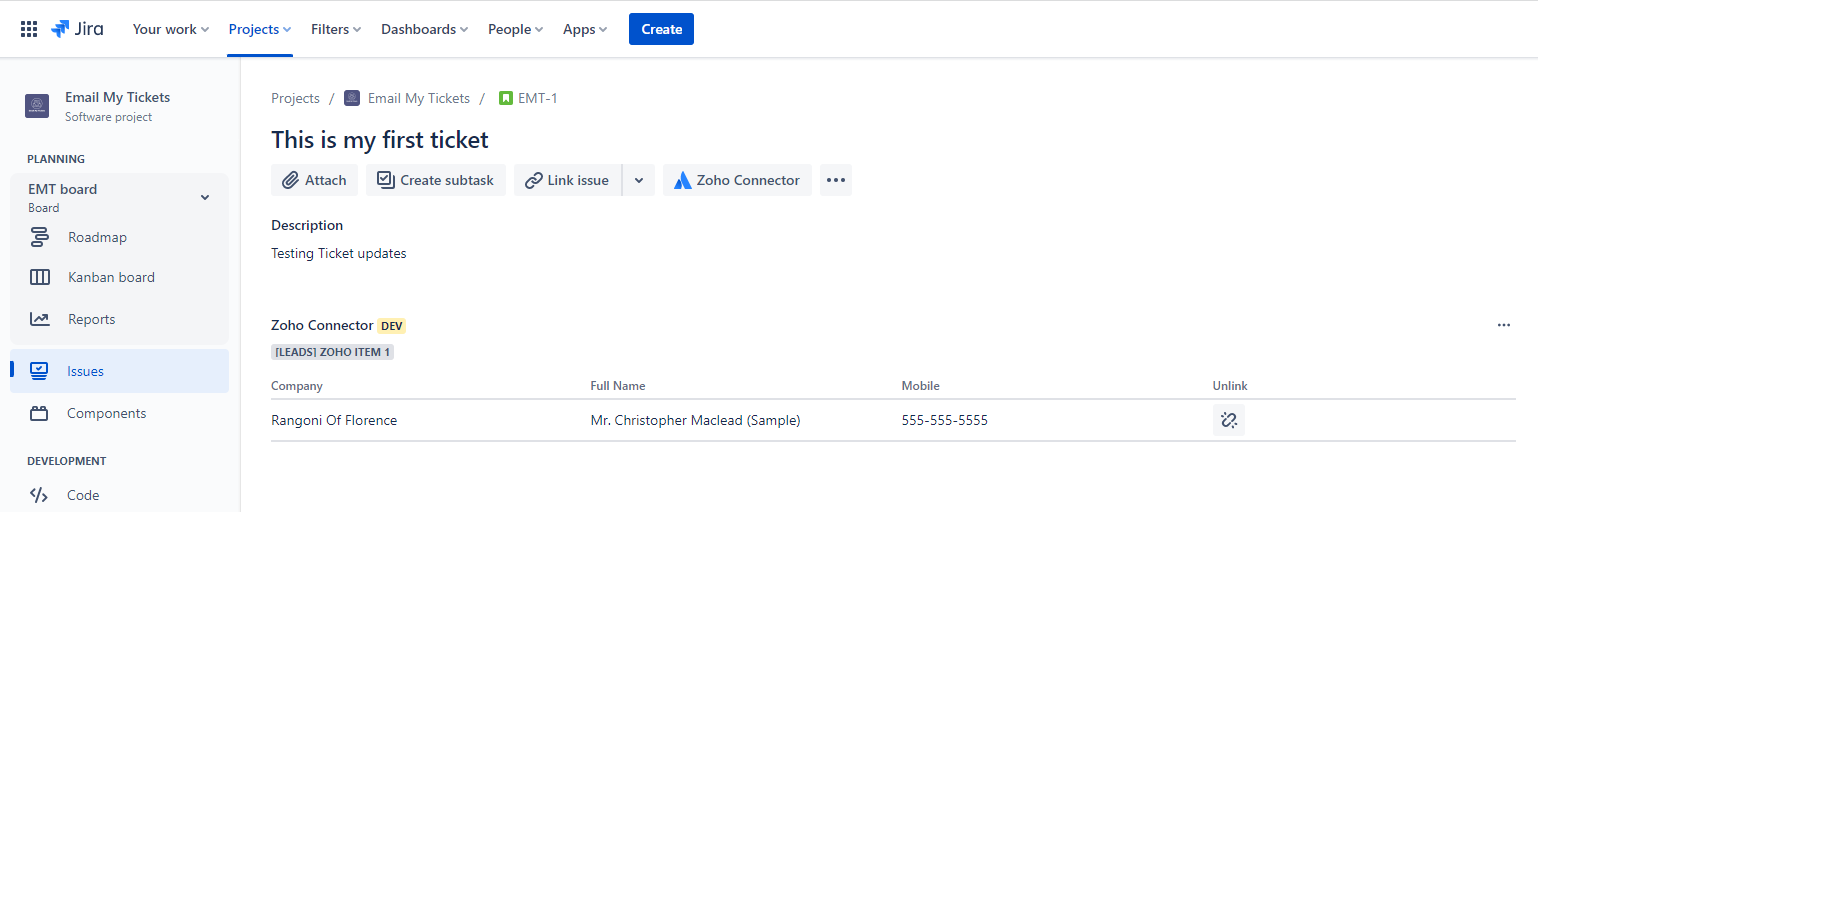Click the Code brackets icon
This screenshot has width=1840, height=900.
(39, 495)
